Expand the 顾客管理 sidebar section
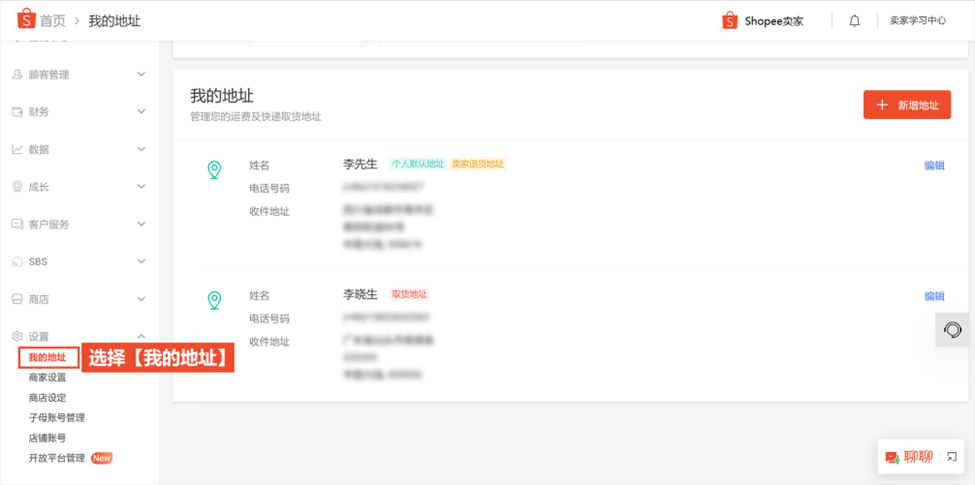 pyautogui.click(x=141, y=75)
